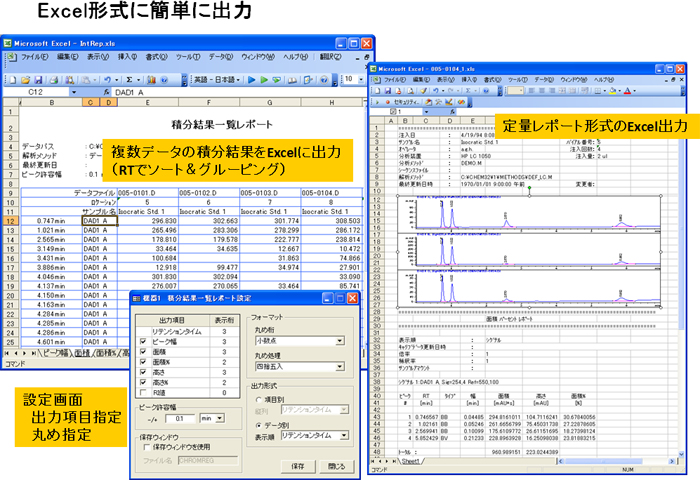Viewport: 700px width, 480px height.
Task: Switch to 面積 sheet tab
Action: click(82, 353)
